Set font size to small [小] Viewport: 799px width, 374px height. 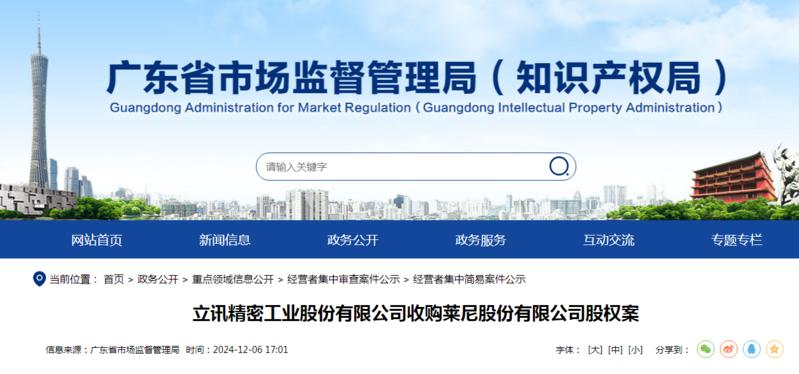635,350
